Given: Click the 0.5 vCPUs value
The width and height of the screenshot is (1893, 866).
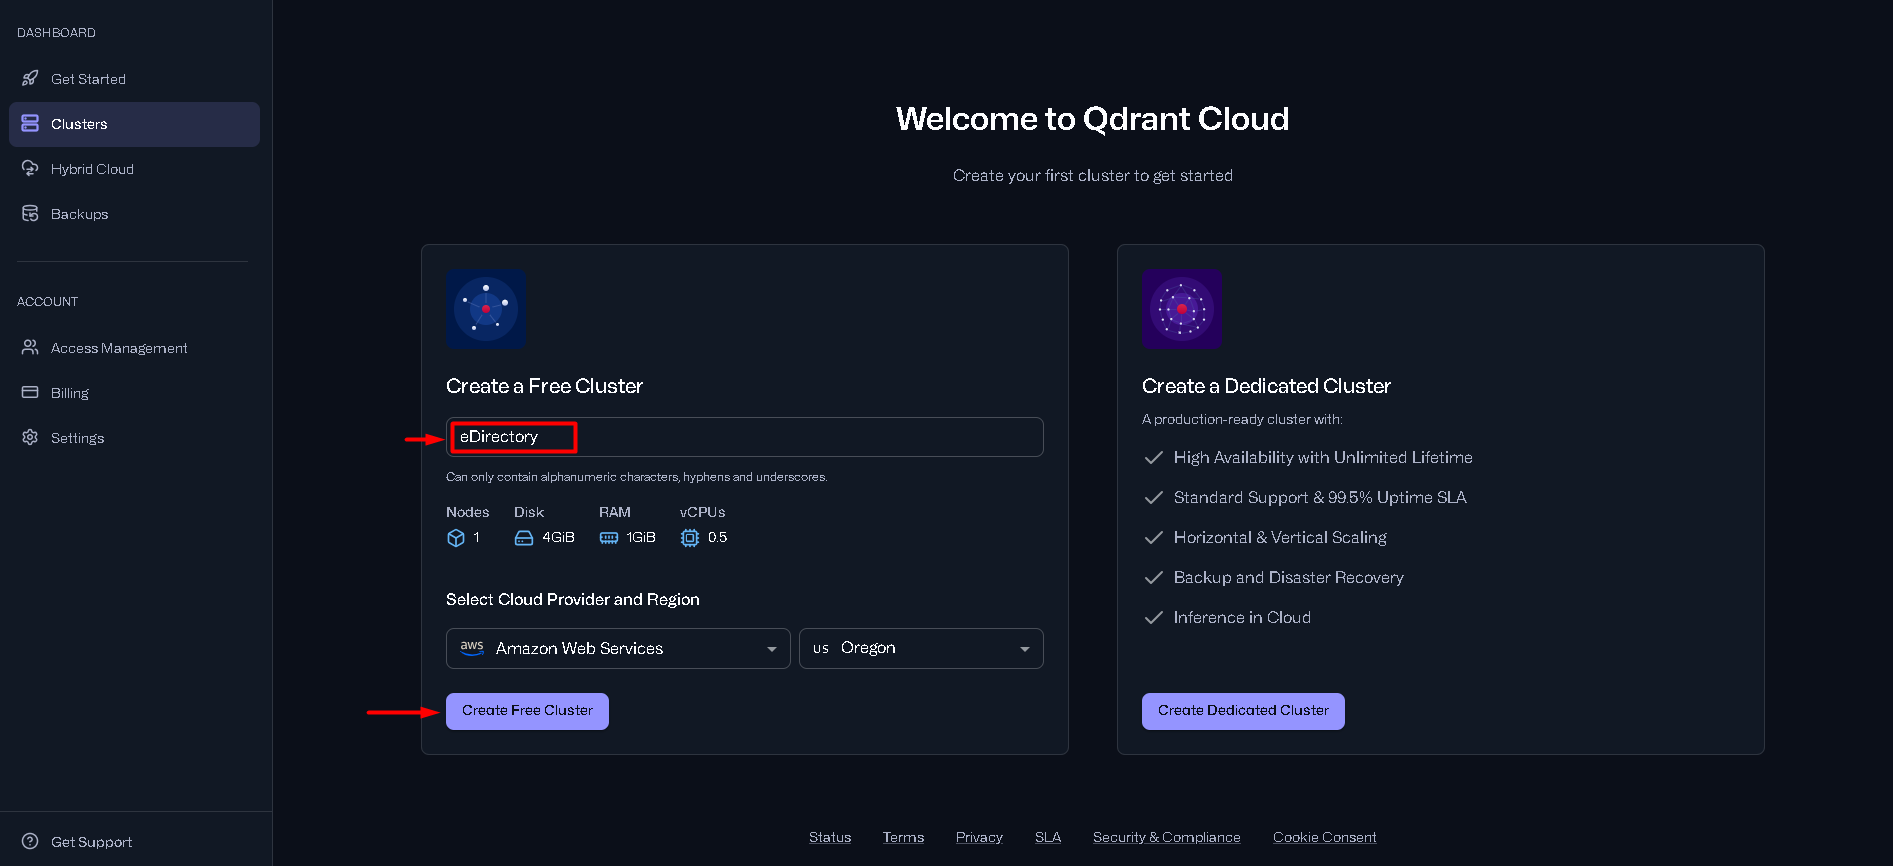Looking at the screenshot, I should pos(717,538).
